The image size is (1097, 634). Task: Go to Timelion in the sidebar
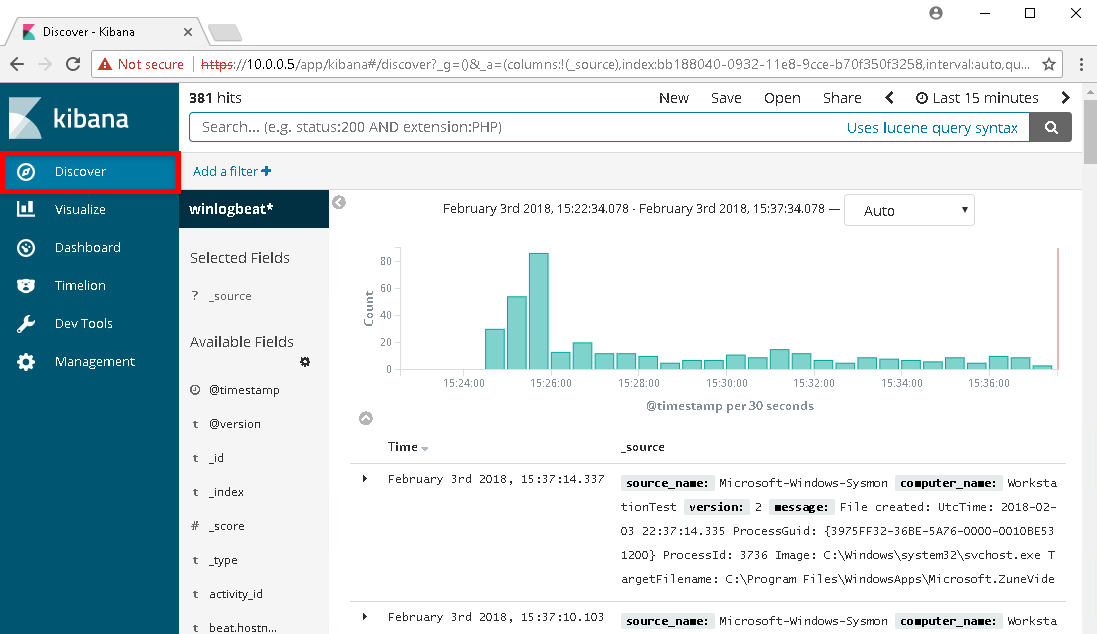80,286
